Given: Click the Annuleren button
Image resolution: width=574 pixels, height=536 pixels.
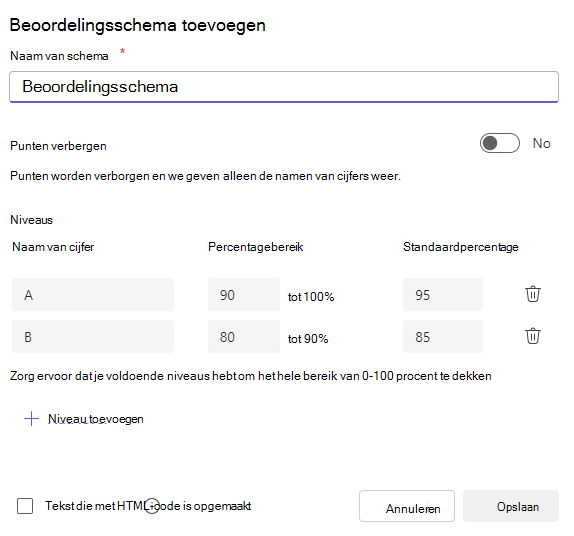Looking at the screenshot, I should click(407, 506).
